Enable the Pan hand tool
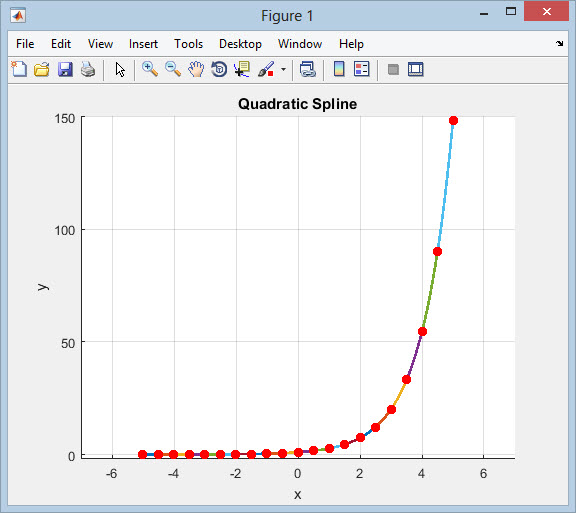The height and width of the screenshot is (513, 576). (196, 69)
